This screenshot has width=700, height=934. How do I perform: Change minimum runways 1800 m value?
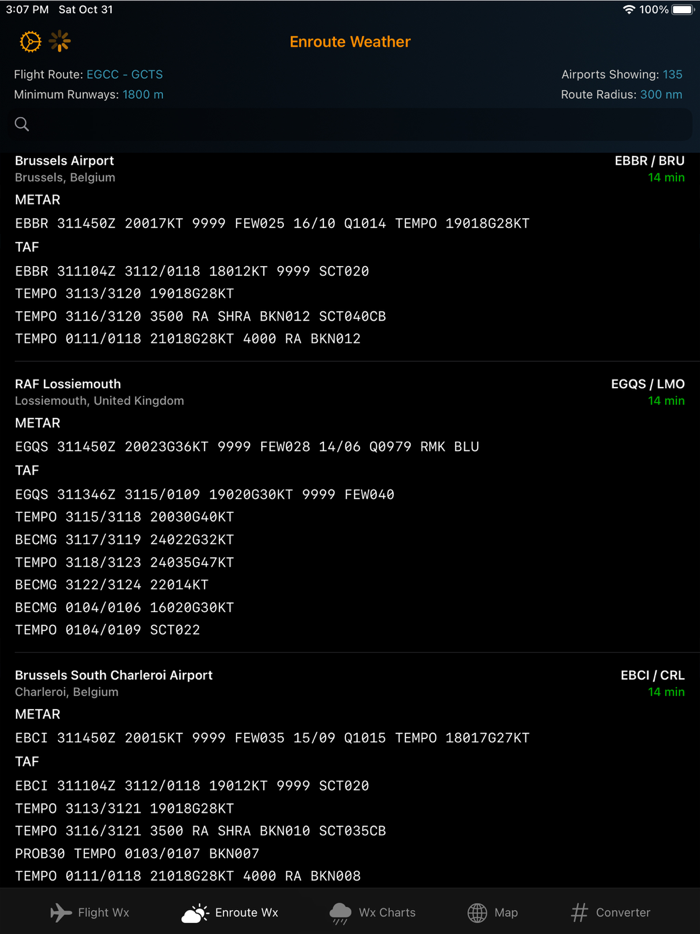(143, 94)
